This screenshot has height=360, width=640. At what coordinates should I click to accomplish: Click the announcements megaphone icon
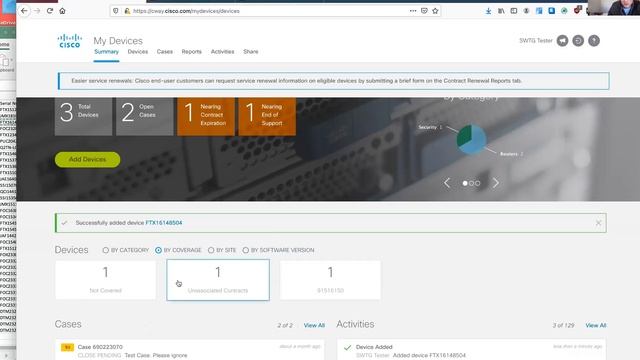pyautogui.click(x=562, y=41)
